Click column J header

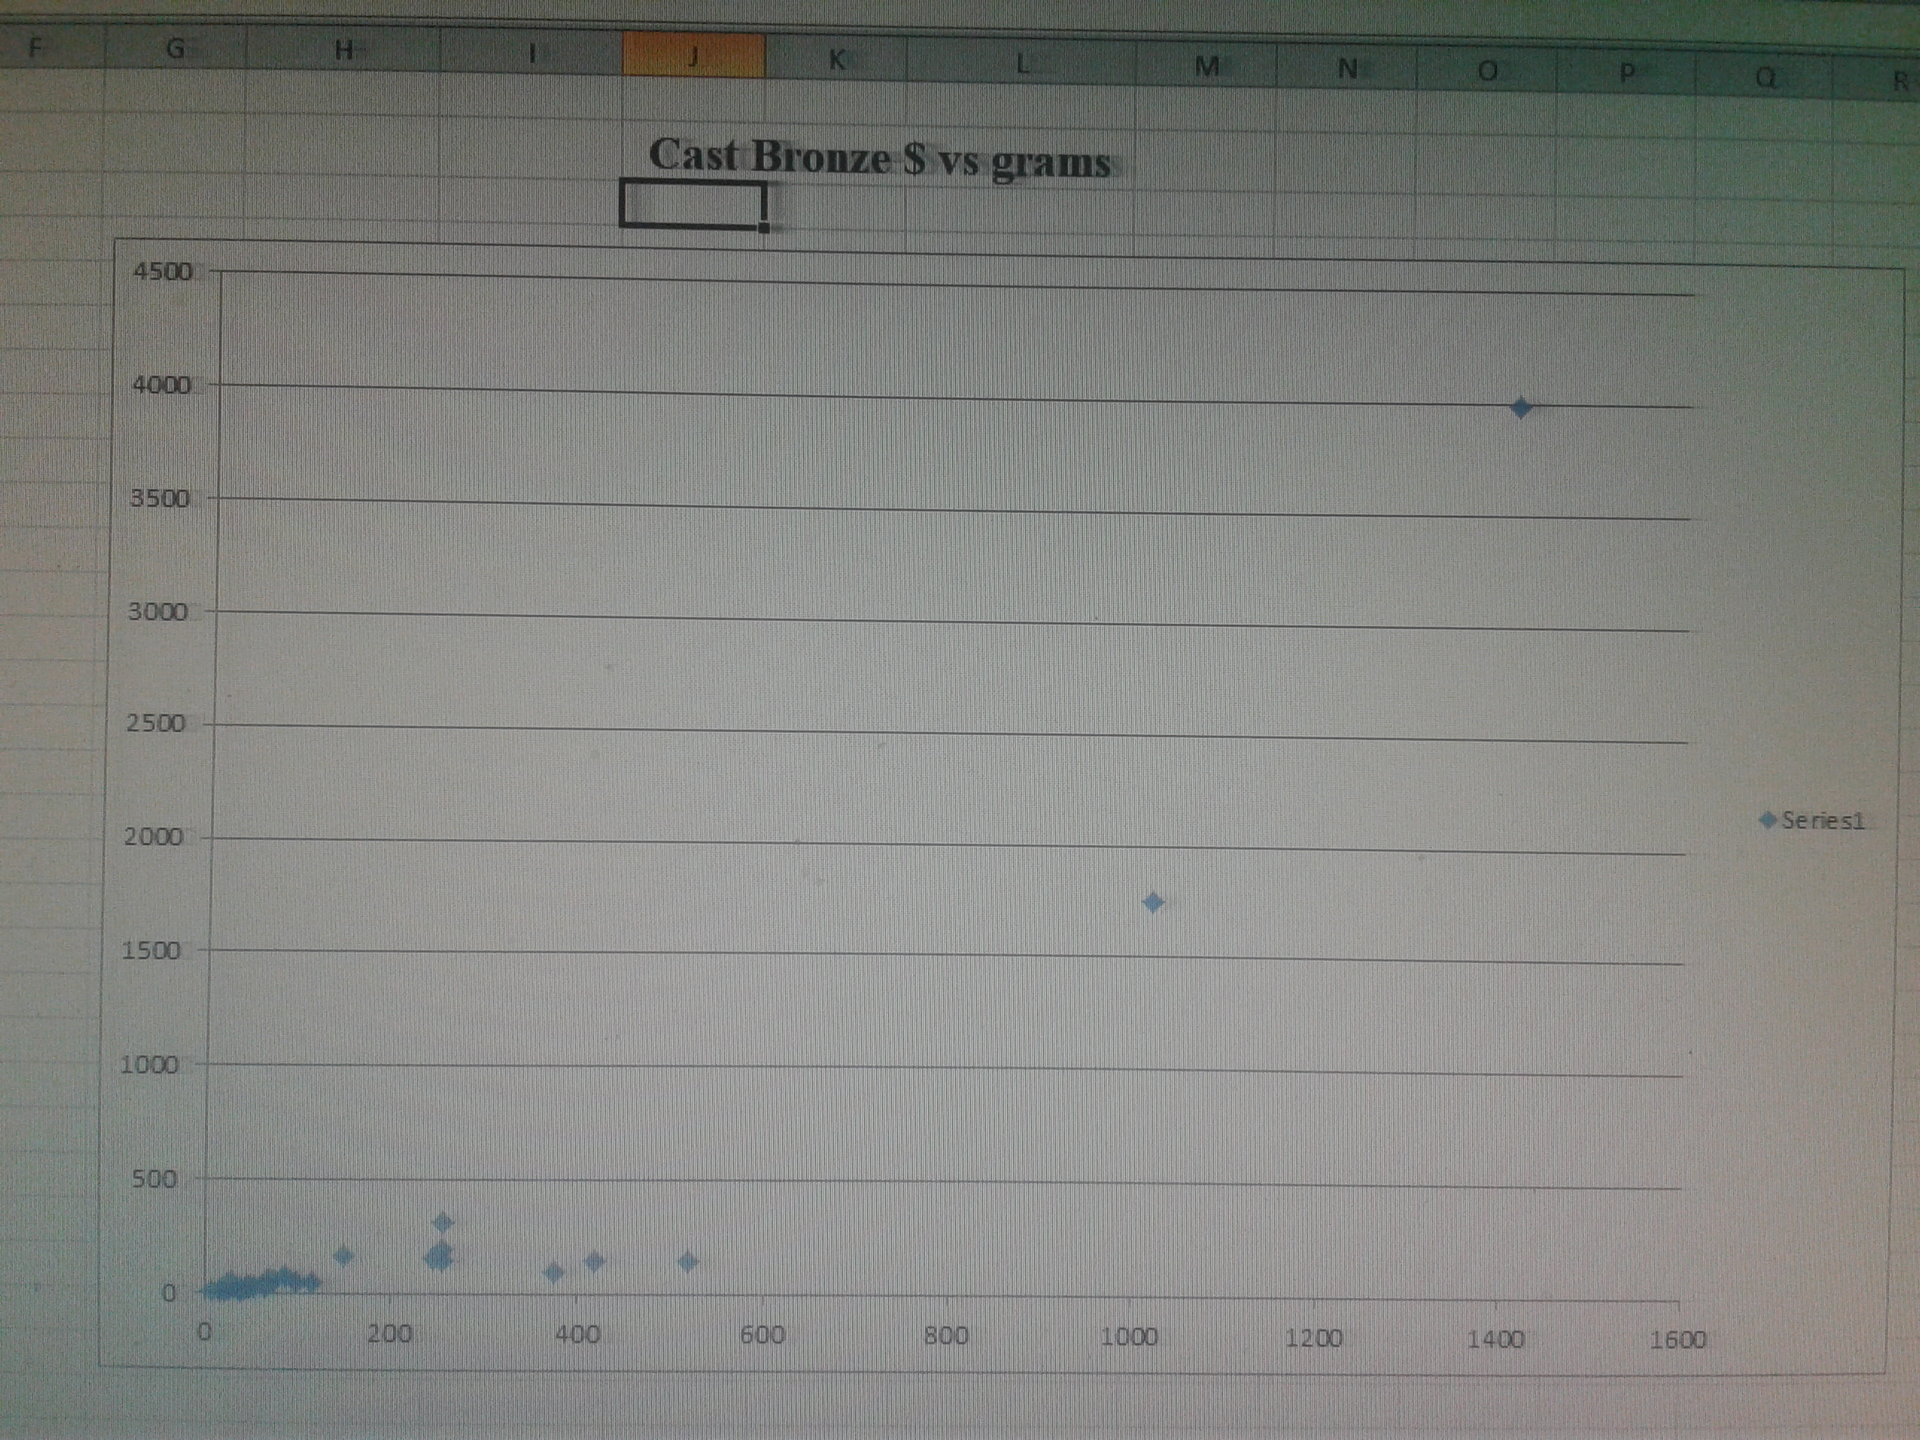693,56
